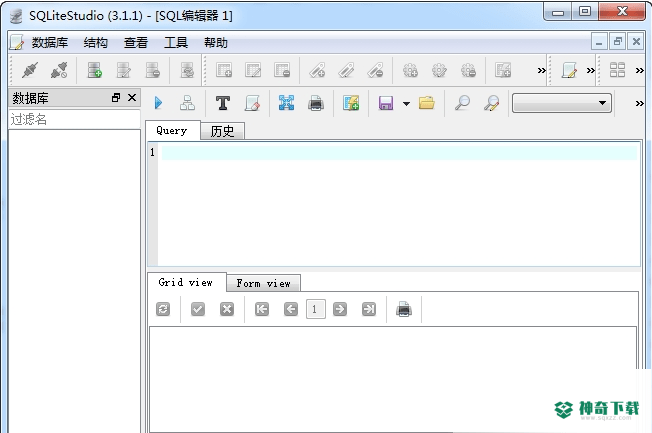Switch to the Query tab

(172, 131)
